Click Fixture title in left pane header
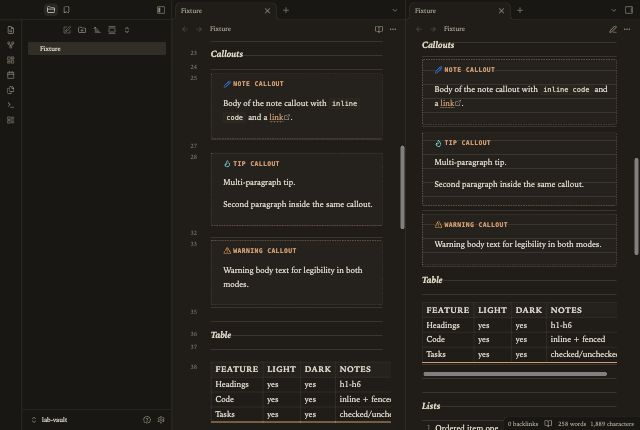The height and width of the screenshot is (430, 640). coord(220,29)
